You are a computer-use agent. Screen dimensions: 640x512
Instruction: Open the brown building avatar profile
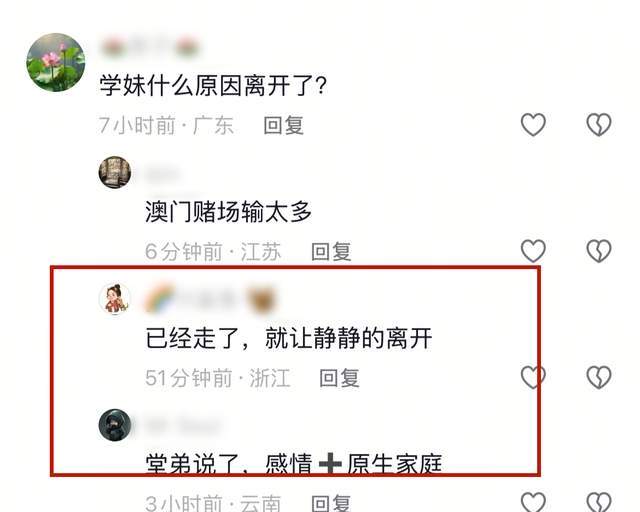(115, 172)
